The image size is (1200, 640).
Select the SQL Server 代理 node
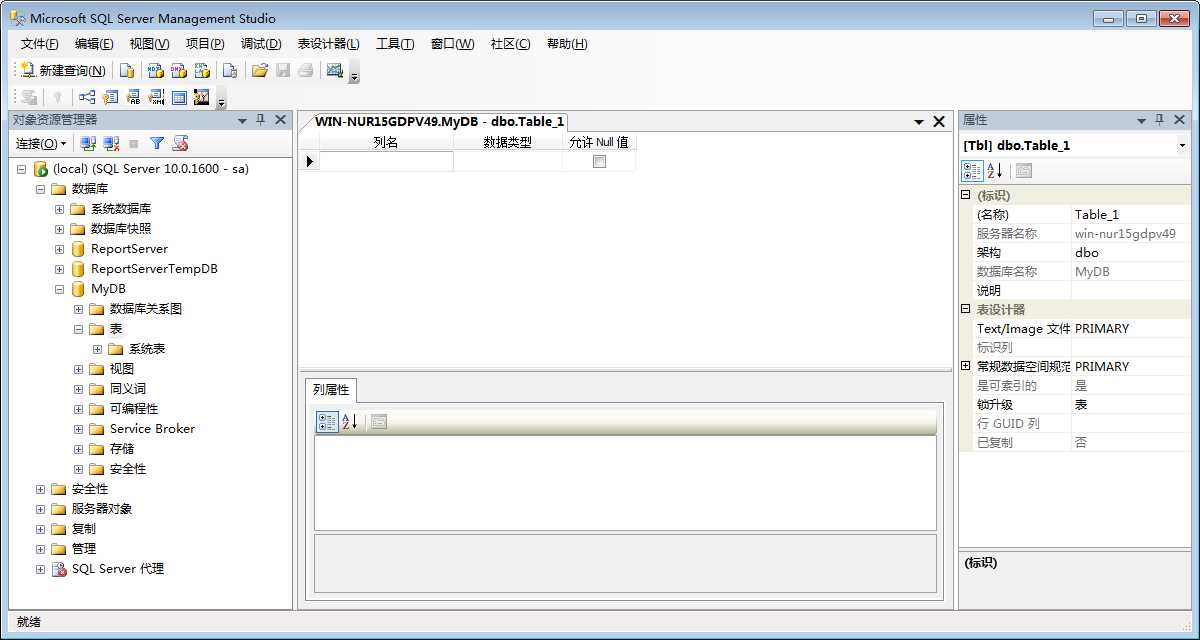[117, 569]
